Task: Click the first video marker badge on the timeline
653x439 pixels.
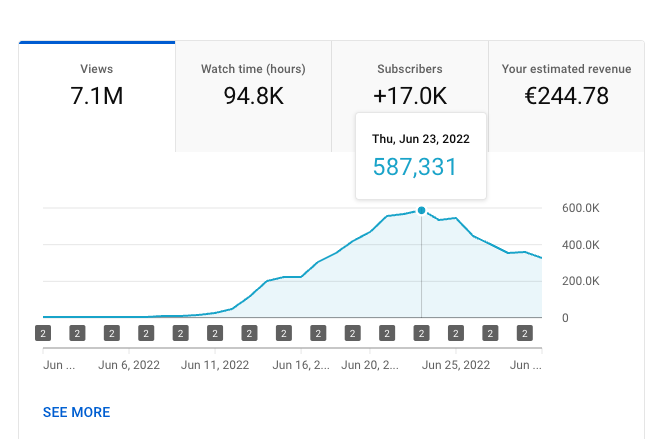Action: 43,333
